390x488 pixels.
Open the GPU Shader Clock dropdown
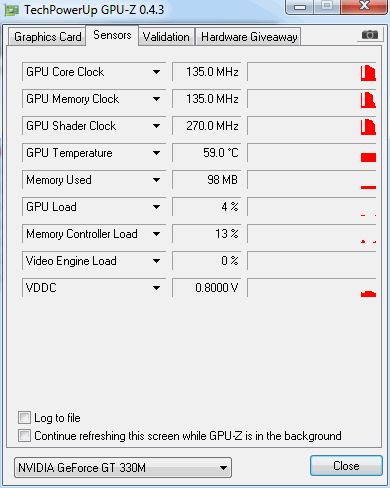pos(156,126)
